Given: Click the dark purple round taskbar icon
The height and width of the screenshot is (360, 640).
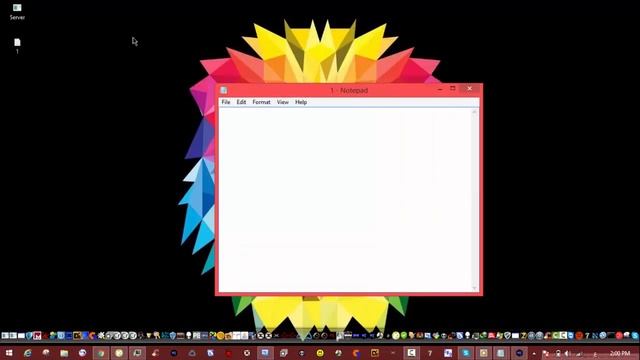Looking at the screenshot, I should pos(520,353).
